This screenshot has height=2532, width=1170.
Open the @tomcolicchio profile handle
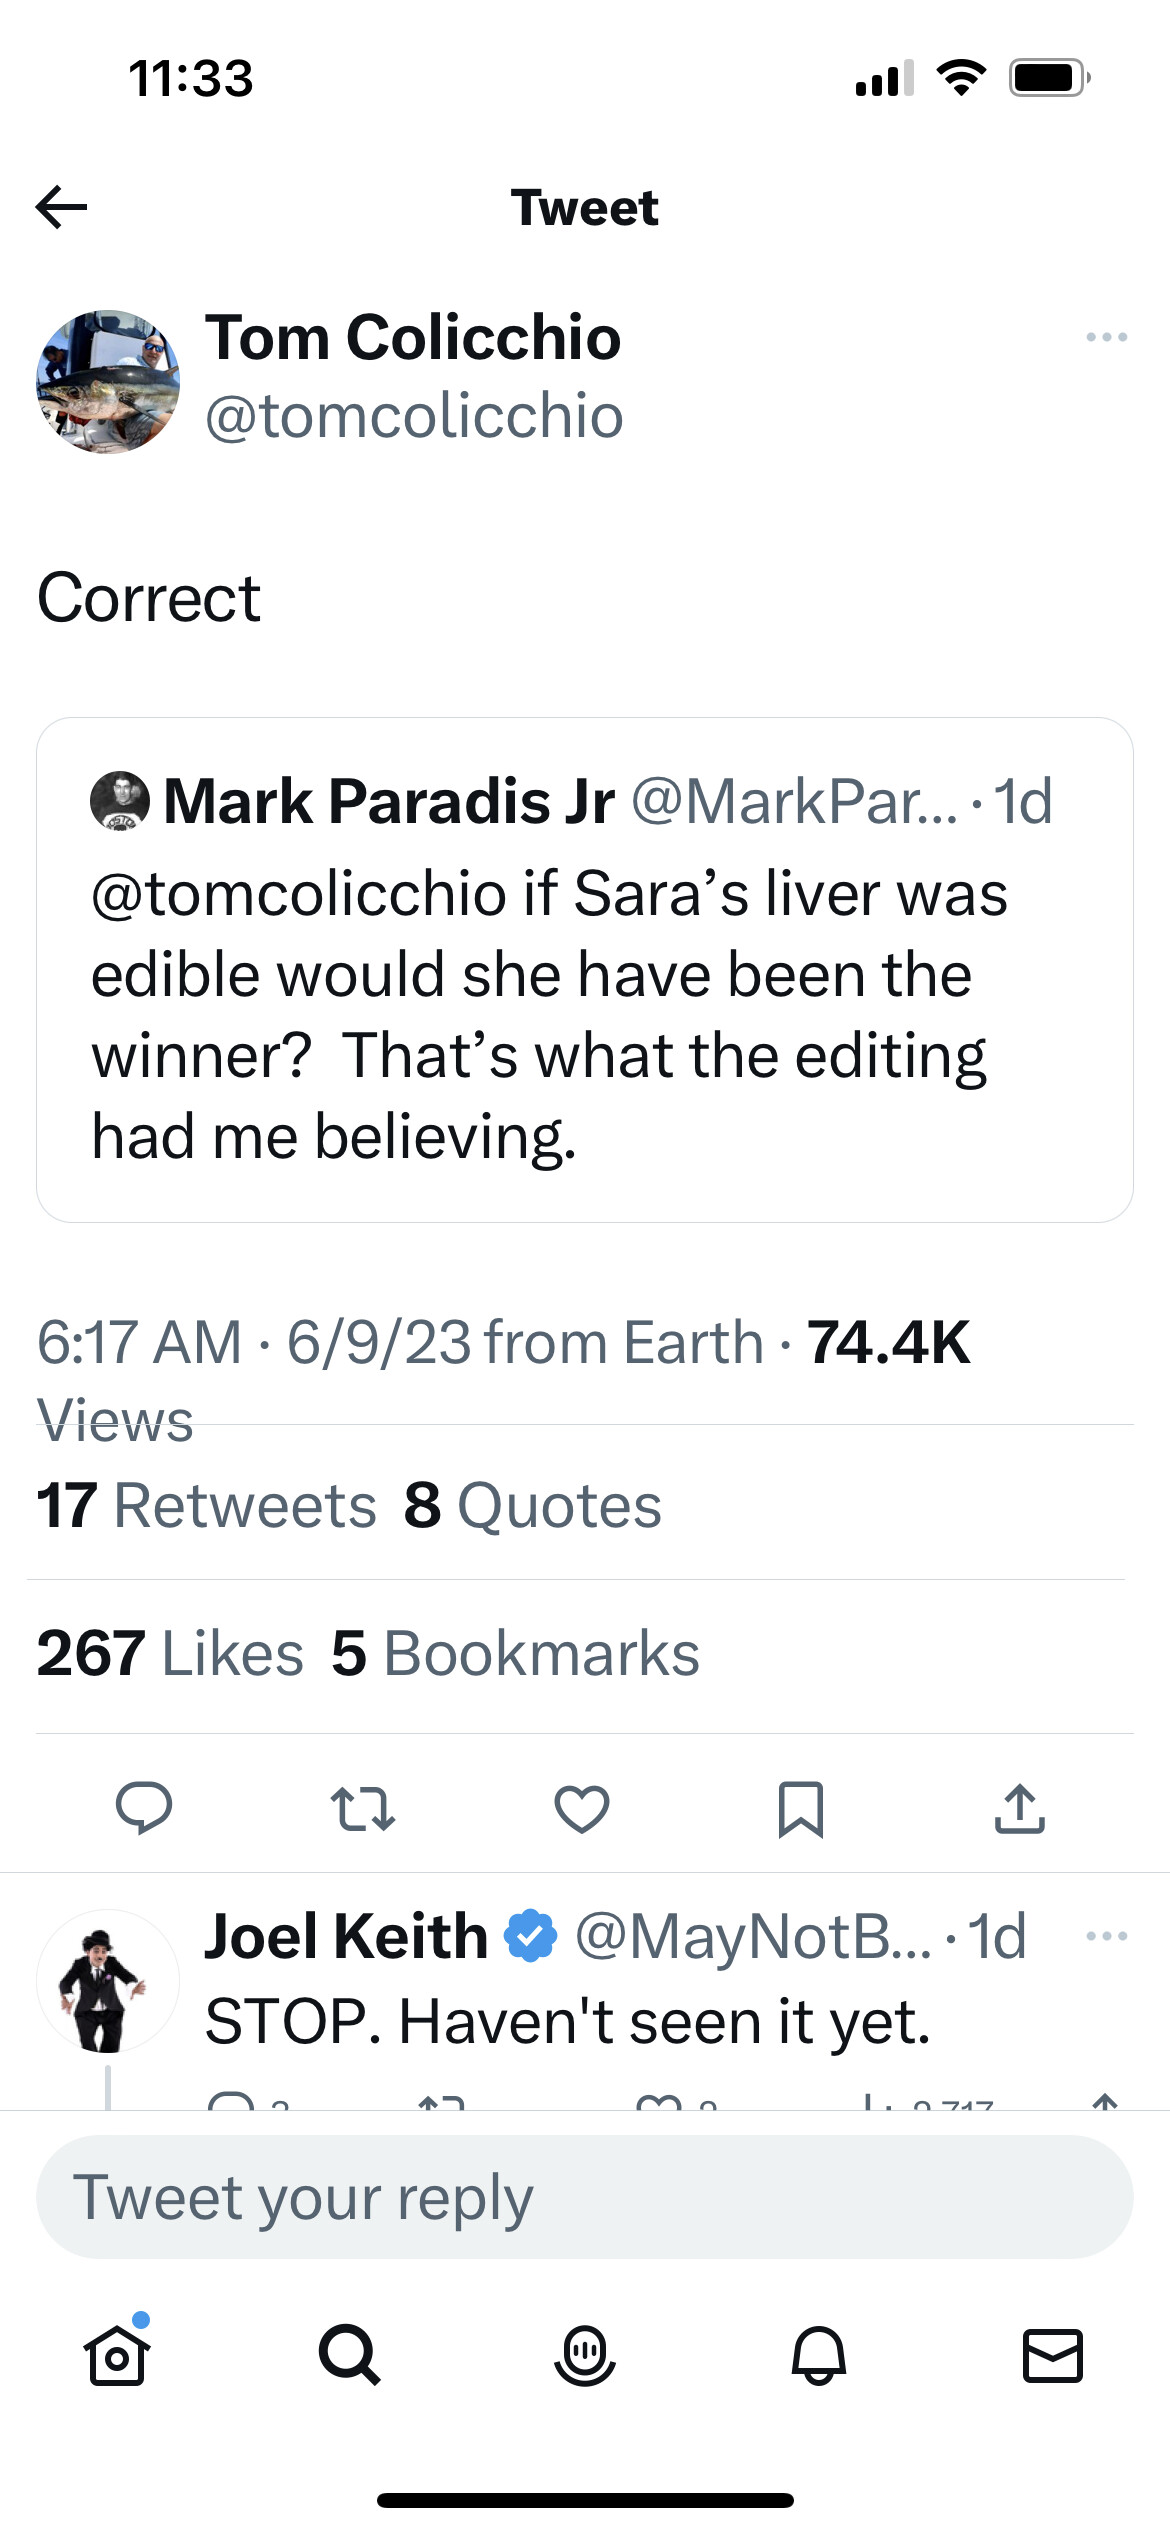pyautogui.click(x=414, y=416)
